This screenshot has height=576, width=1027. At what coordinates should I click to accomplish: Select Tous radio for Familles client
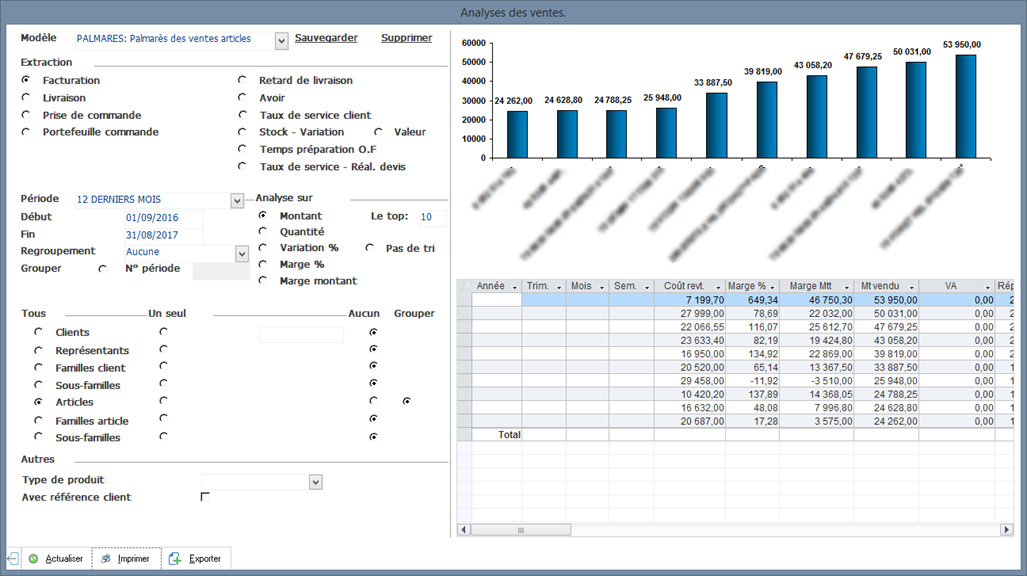(x=39, y=368)
